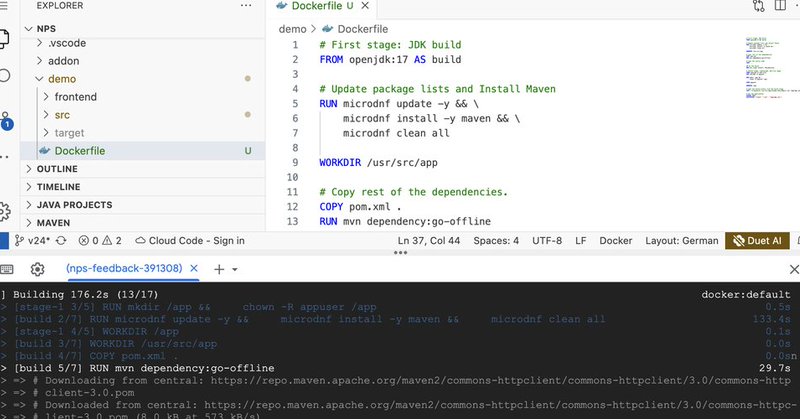Viewport: 800px width, 419px height.
Task: Click the Docker whale icon on Dockerfile tab
Action: coord(282,6)
